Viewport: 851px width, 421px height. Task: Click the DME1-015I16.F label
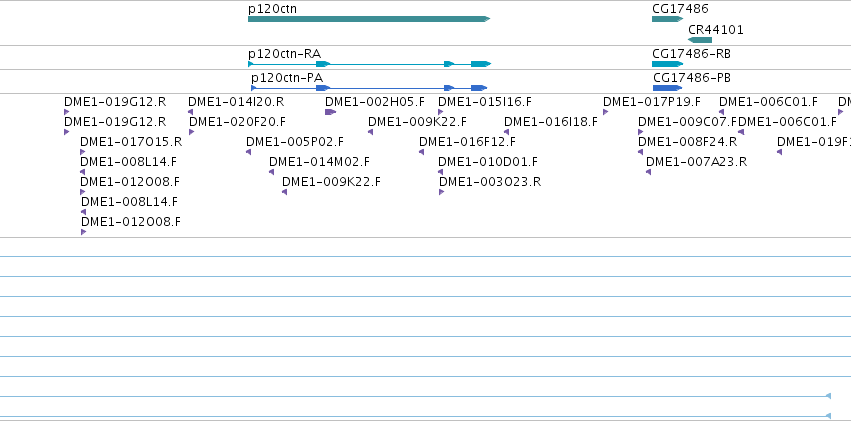[x=485, y=101]
